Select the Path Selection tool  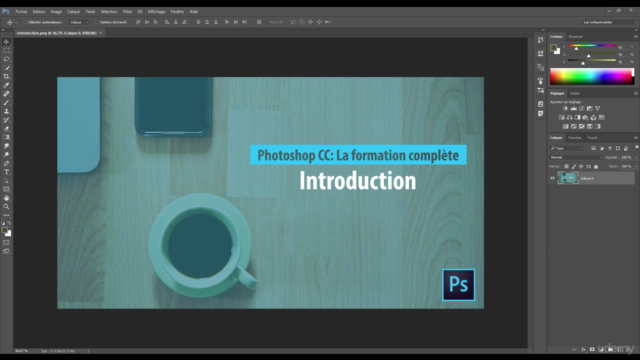click(x=6, y=180)
